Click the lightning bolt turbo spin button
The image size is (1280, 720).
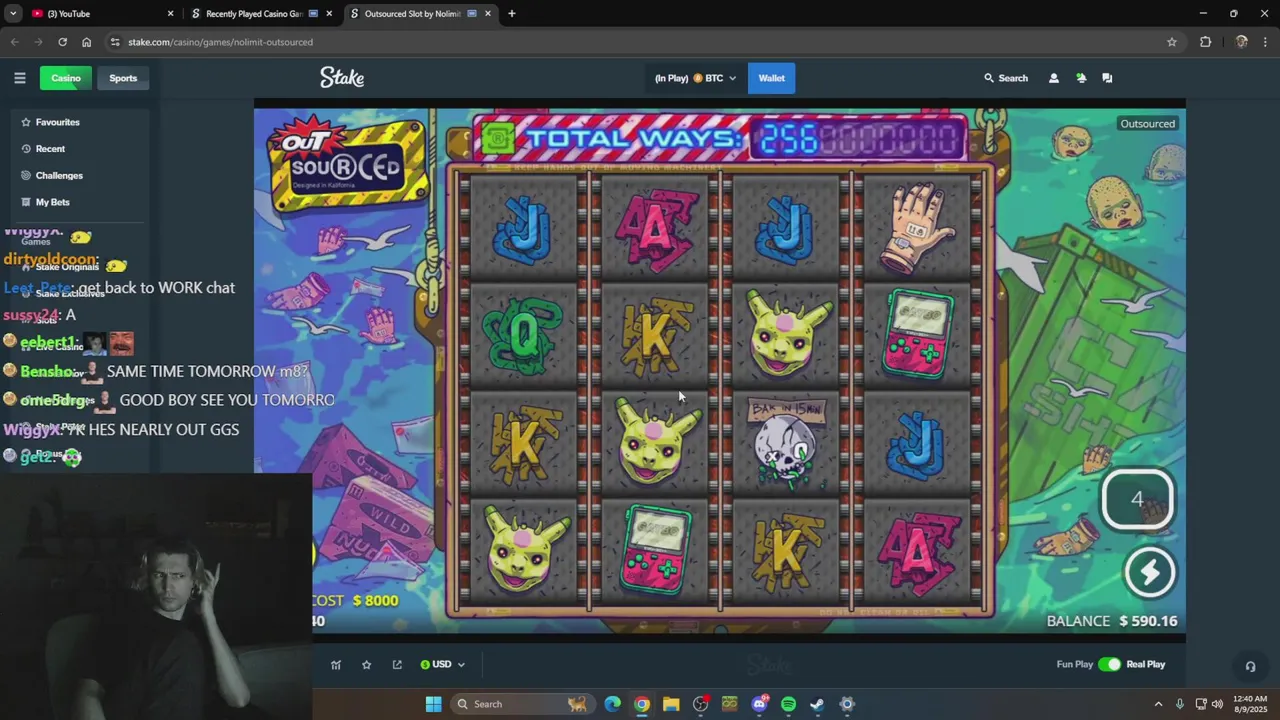1149,573
